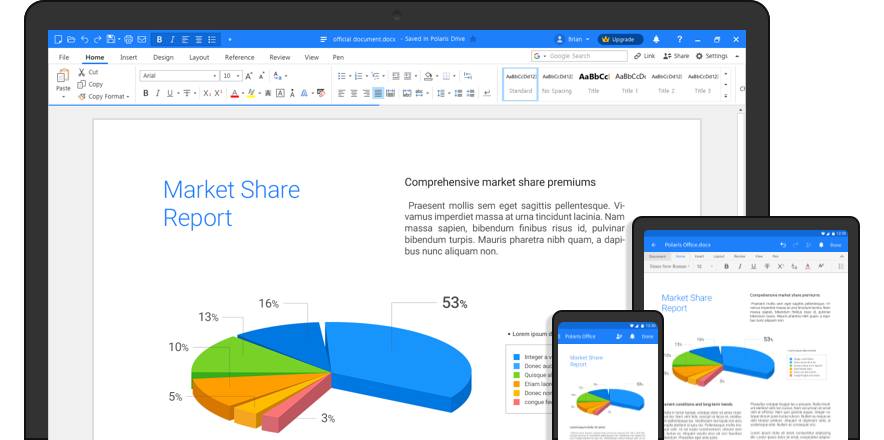This screenshot has width=884, height=440.
Task: Apply the Title 1 style
Action: pyautogui.click(x=630, y=83)
